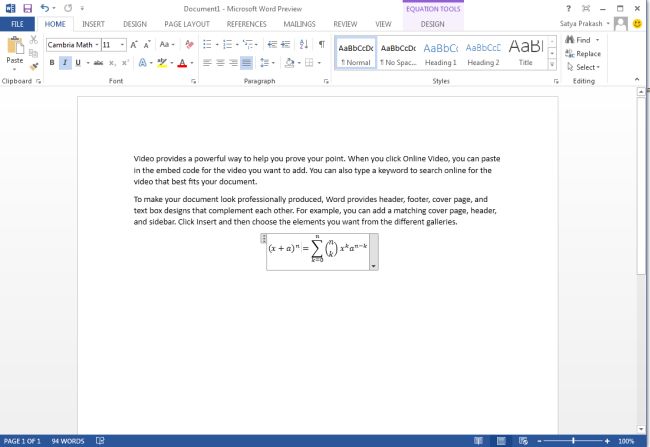Save the document with the floppy disk icon

tap(27, 8)
